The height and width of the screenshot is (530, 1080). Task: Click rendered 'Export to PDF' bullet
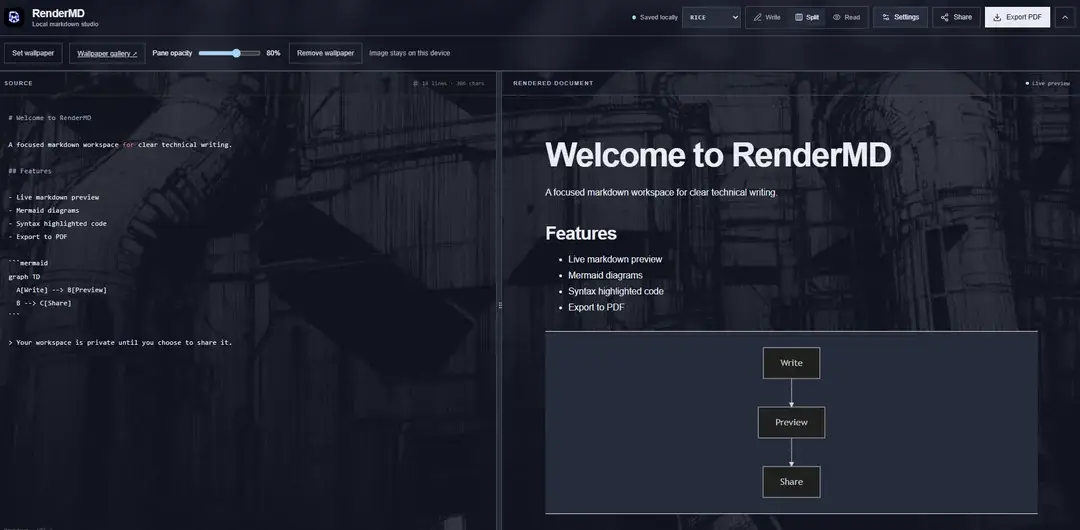[596, 307]
